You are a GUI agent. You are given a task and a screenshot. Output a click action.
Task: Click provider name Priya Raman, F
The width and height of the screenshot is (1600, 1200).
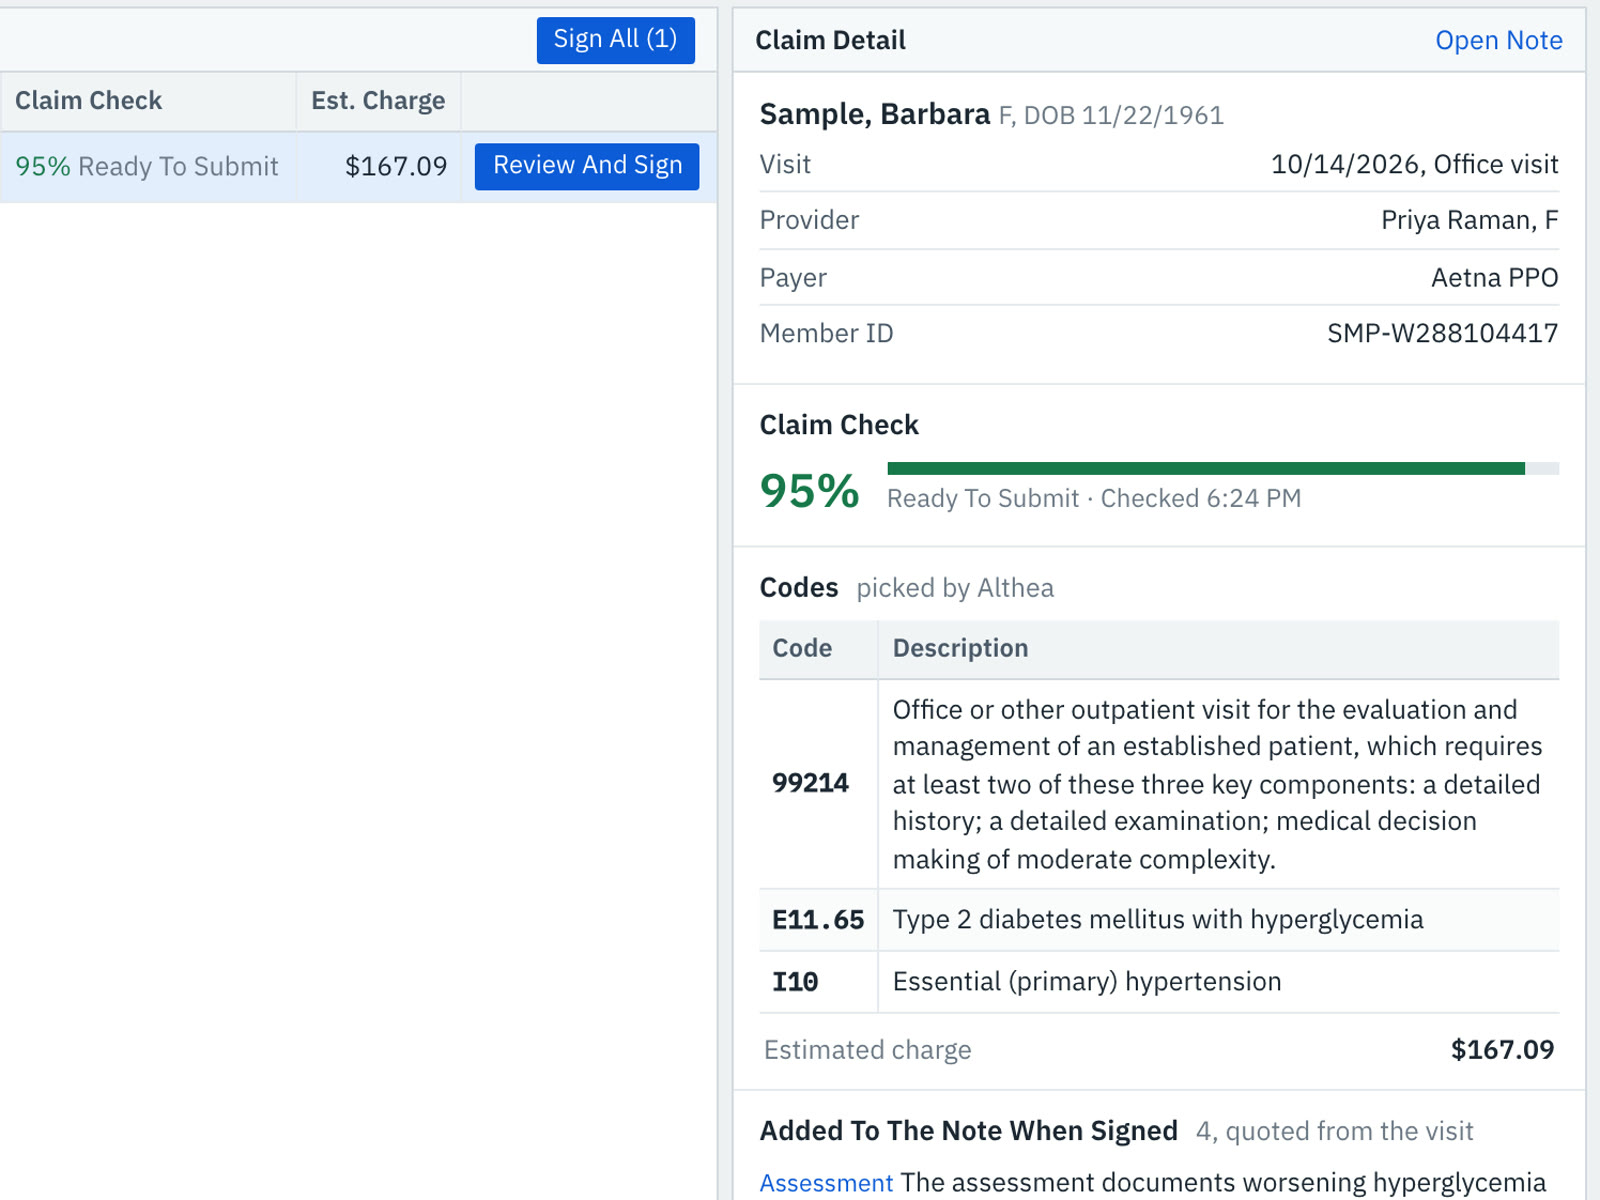pyautogui.click(x=1469, y=220)
